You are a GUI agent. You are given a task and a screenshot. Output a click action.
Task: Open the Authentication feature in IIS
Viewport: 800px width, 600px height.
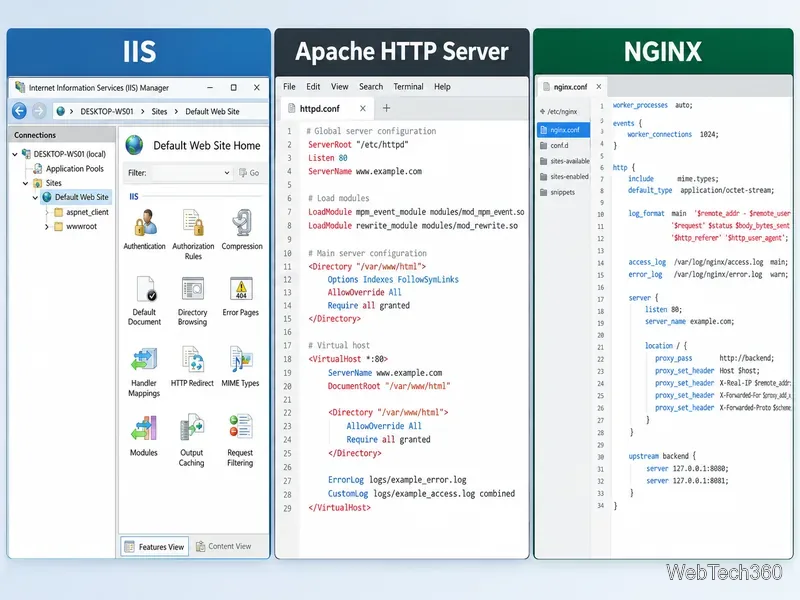coord(144,230)
